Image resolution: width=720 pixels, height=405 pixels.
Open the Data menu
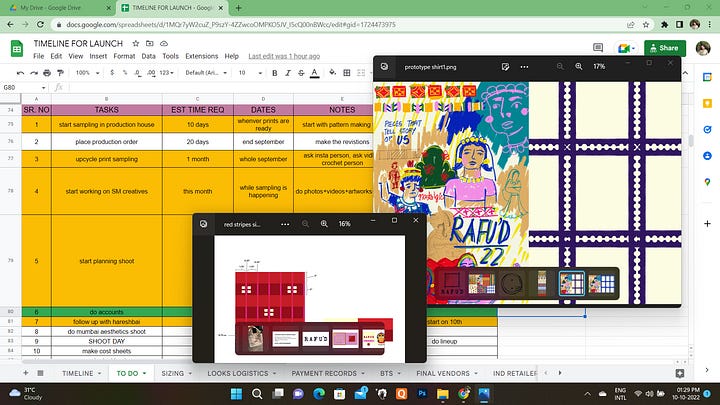148,56
